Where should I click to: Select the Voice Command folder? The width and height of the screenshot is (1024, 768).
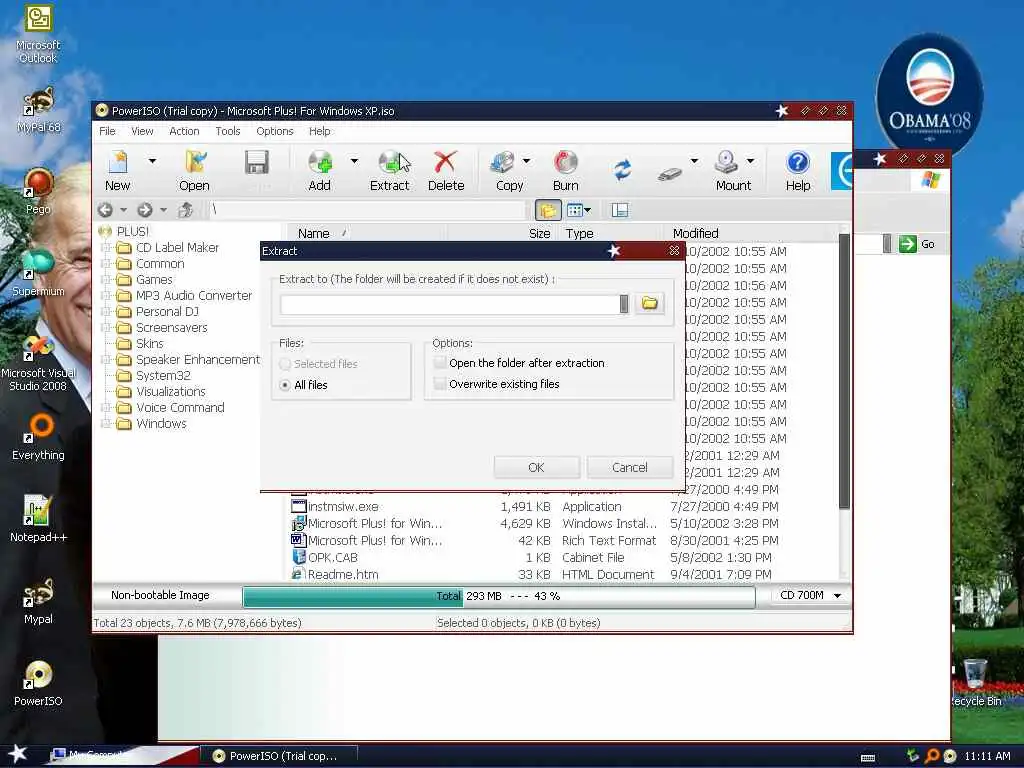[180, 408]
